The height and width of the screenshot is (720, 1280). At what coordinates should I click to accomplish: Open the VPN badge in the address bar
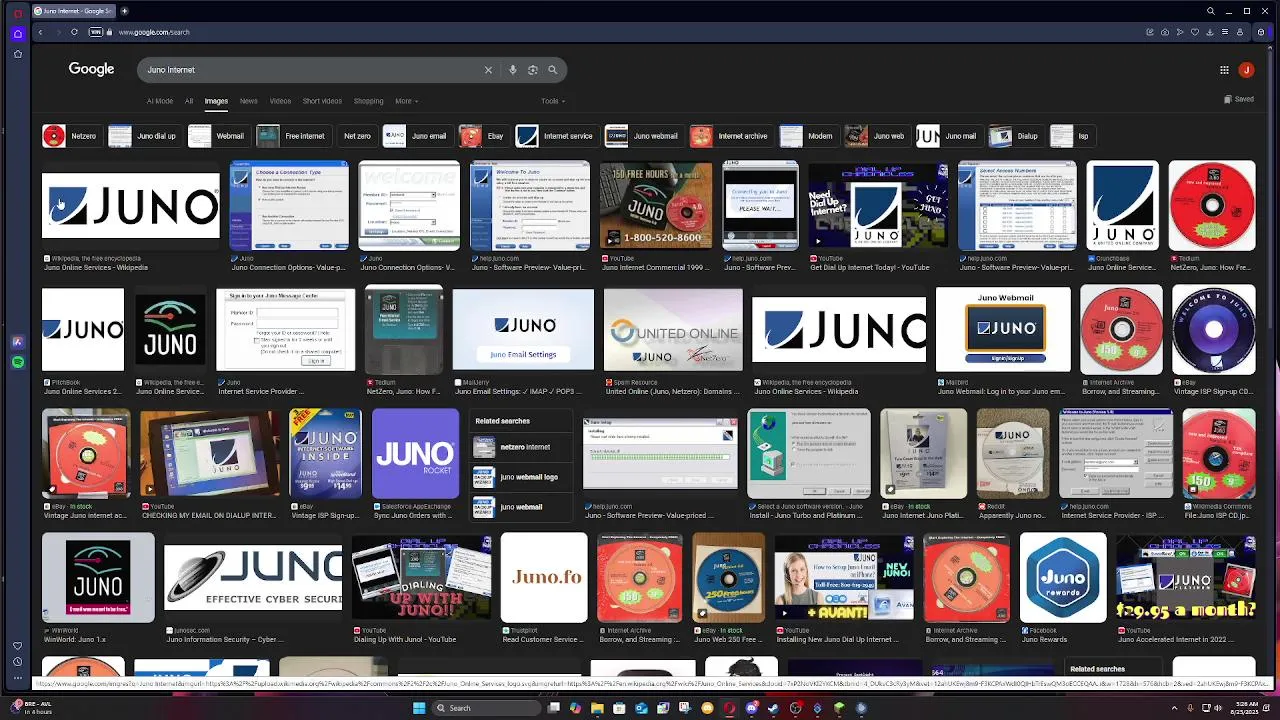96,32
